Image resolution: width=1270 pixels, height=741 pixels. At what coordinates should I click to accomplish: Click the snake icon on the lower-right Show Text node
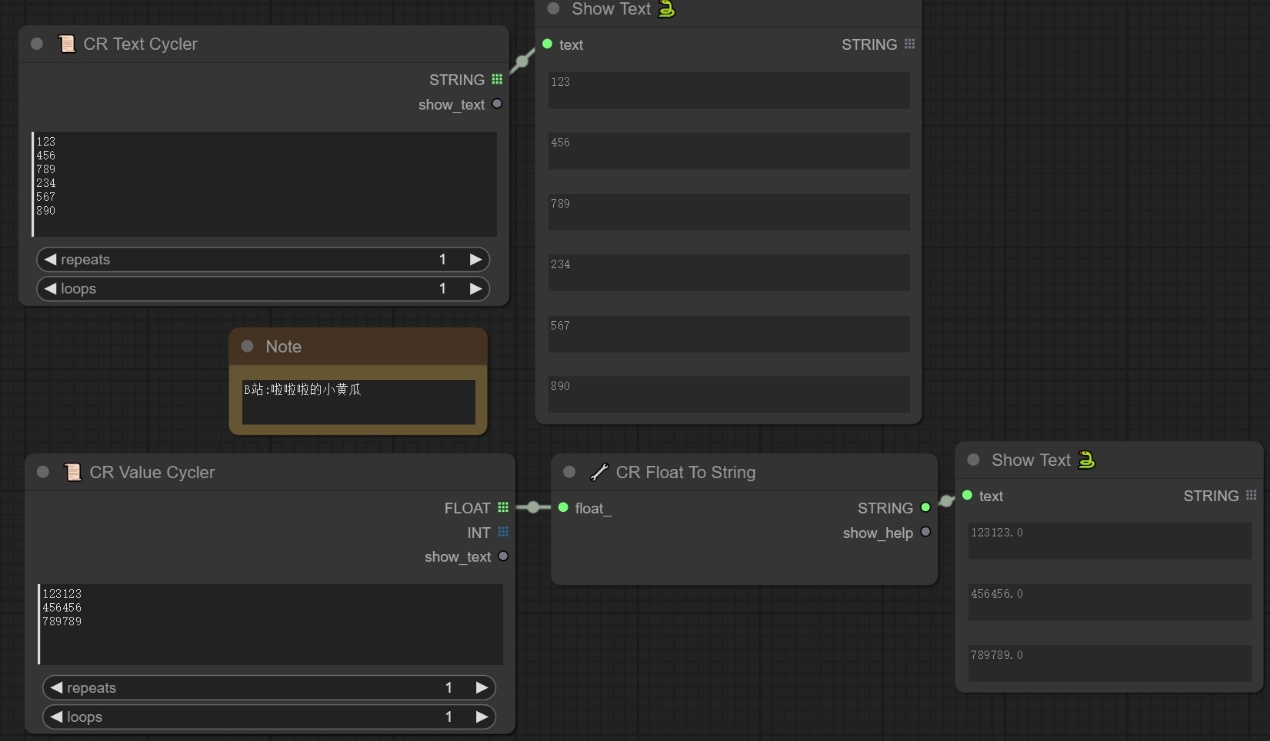(1087, 460)
